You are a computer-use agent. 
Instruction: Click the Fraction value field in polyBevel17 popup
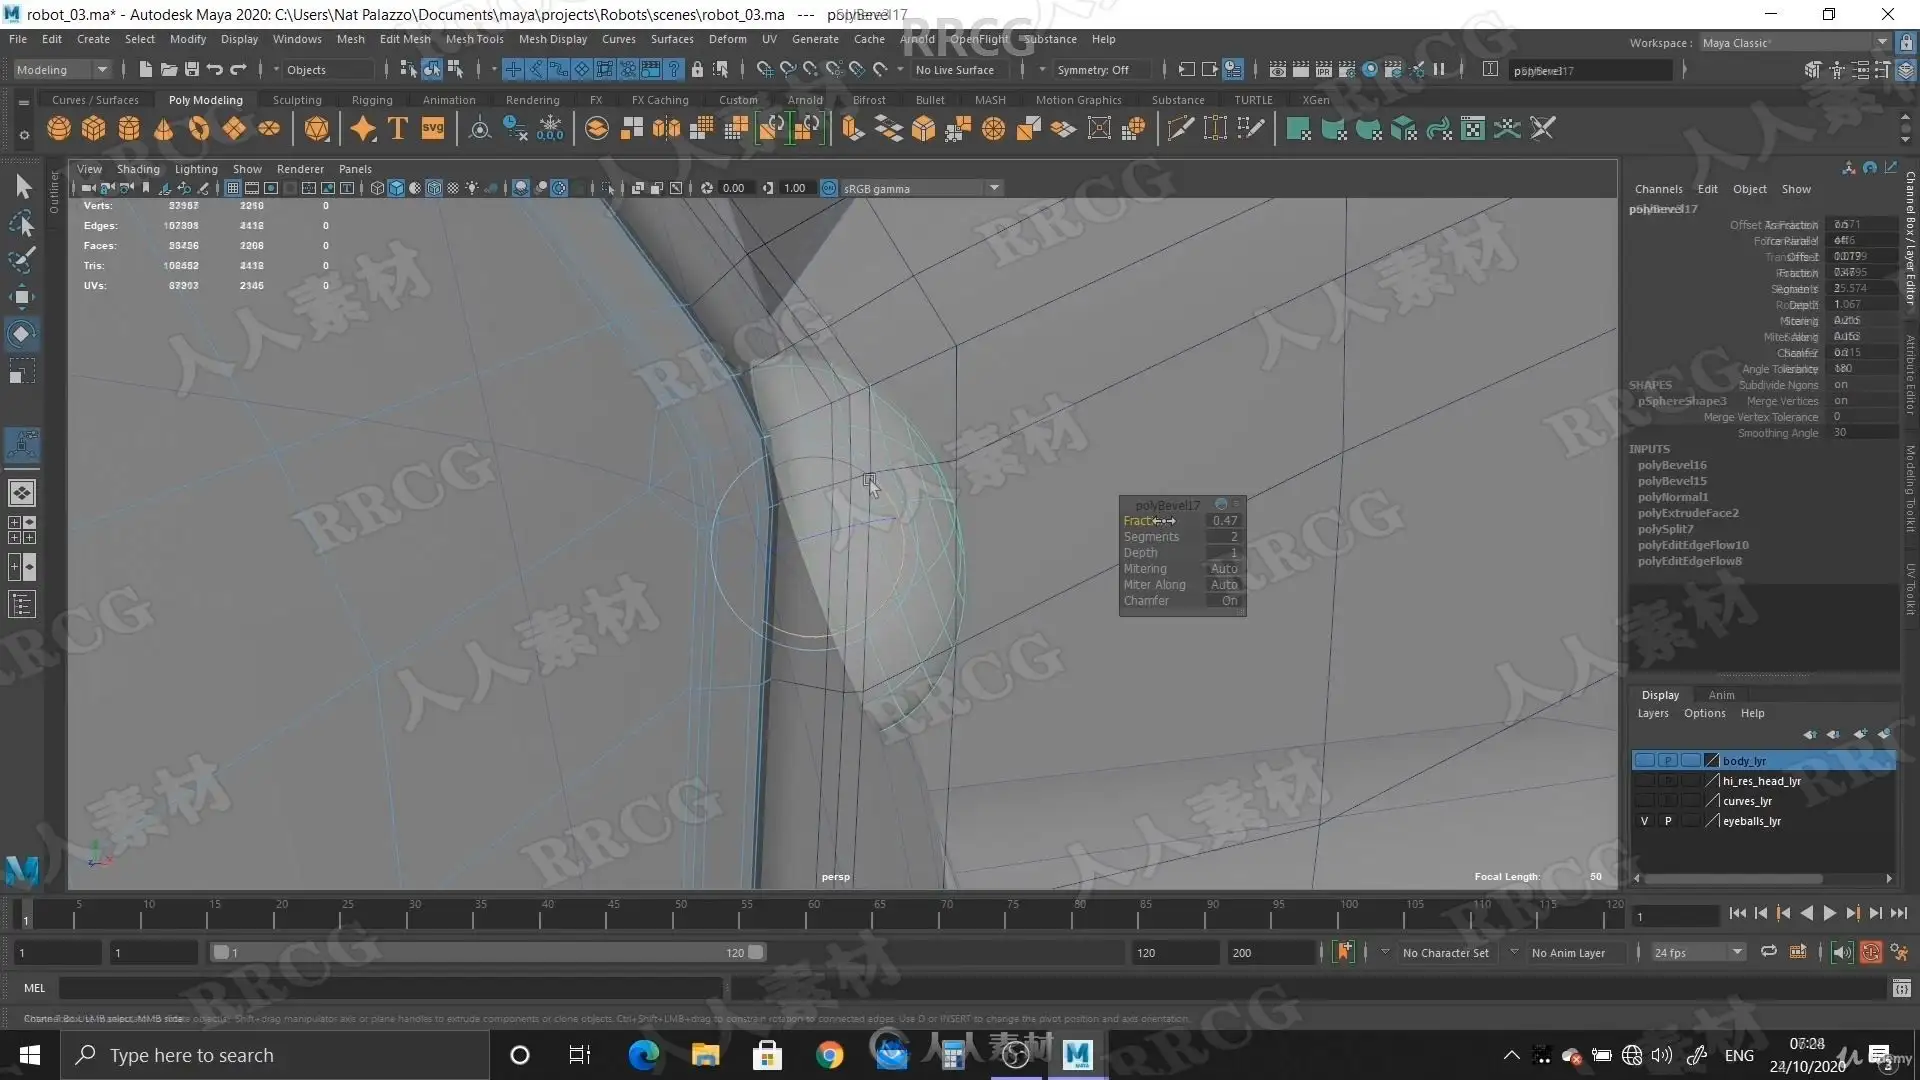(x=1224, y=521)
